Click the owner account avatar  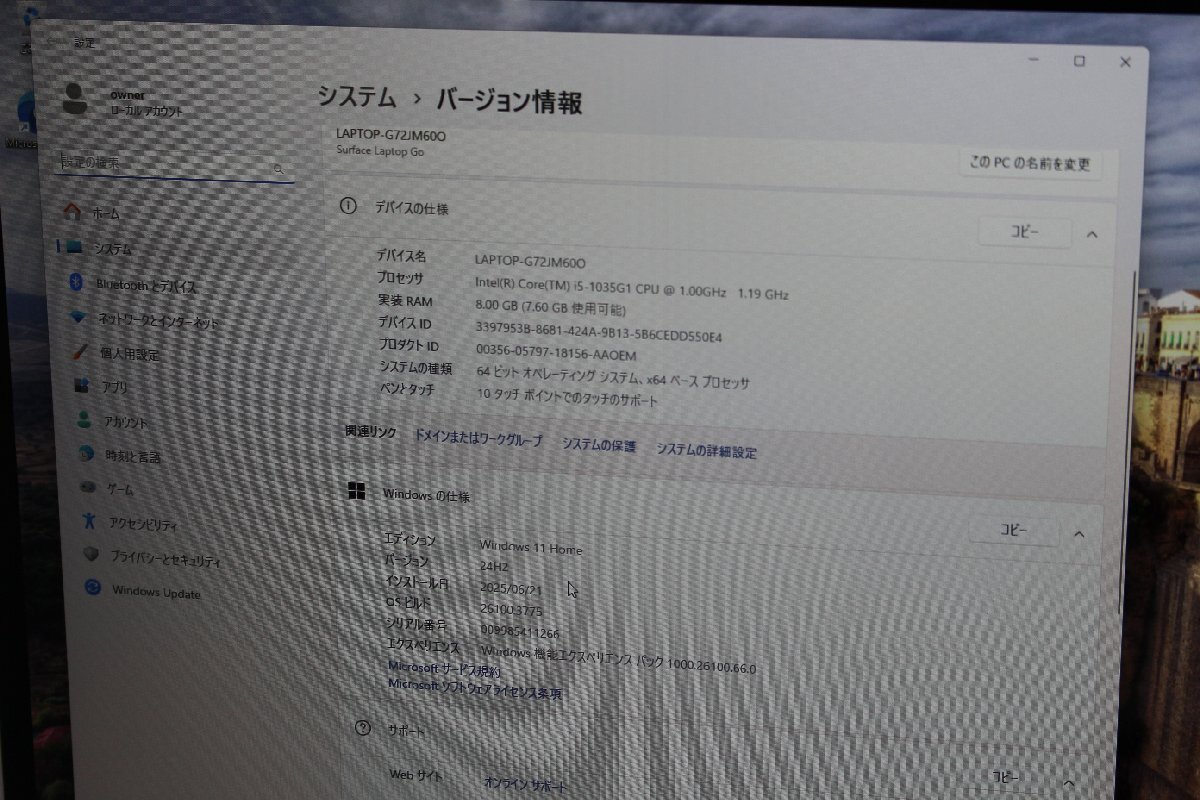(75, 98)
